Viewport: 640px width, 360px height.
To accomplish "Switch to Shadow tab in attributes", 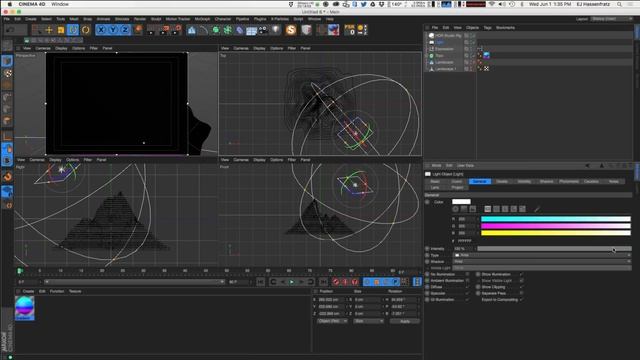I will [x=546, y=181].
